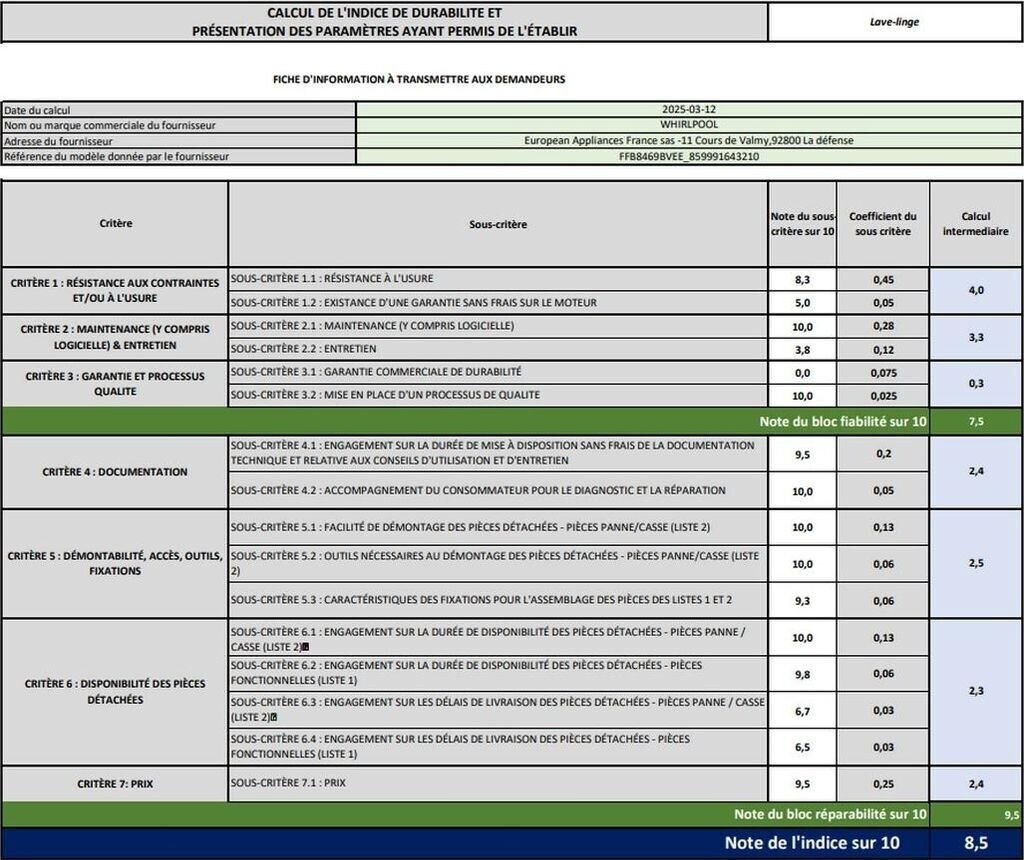Screen dimensions: 1024x860
Task: Click the calculation date value 2025-03-12
Action: (x=689, y=109)
